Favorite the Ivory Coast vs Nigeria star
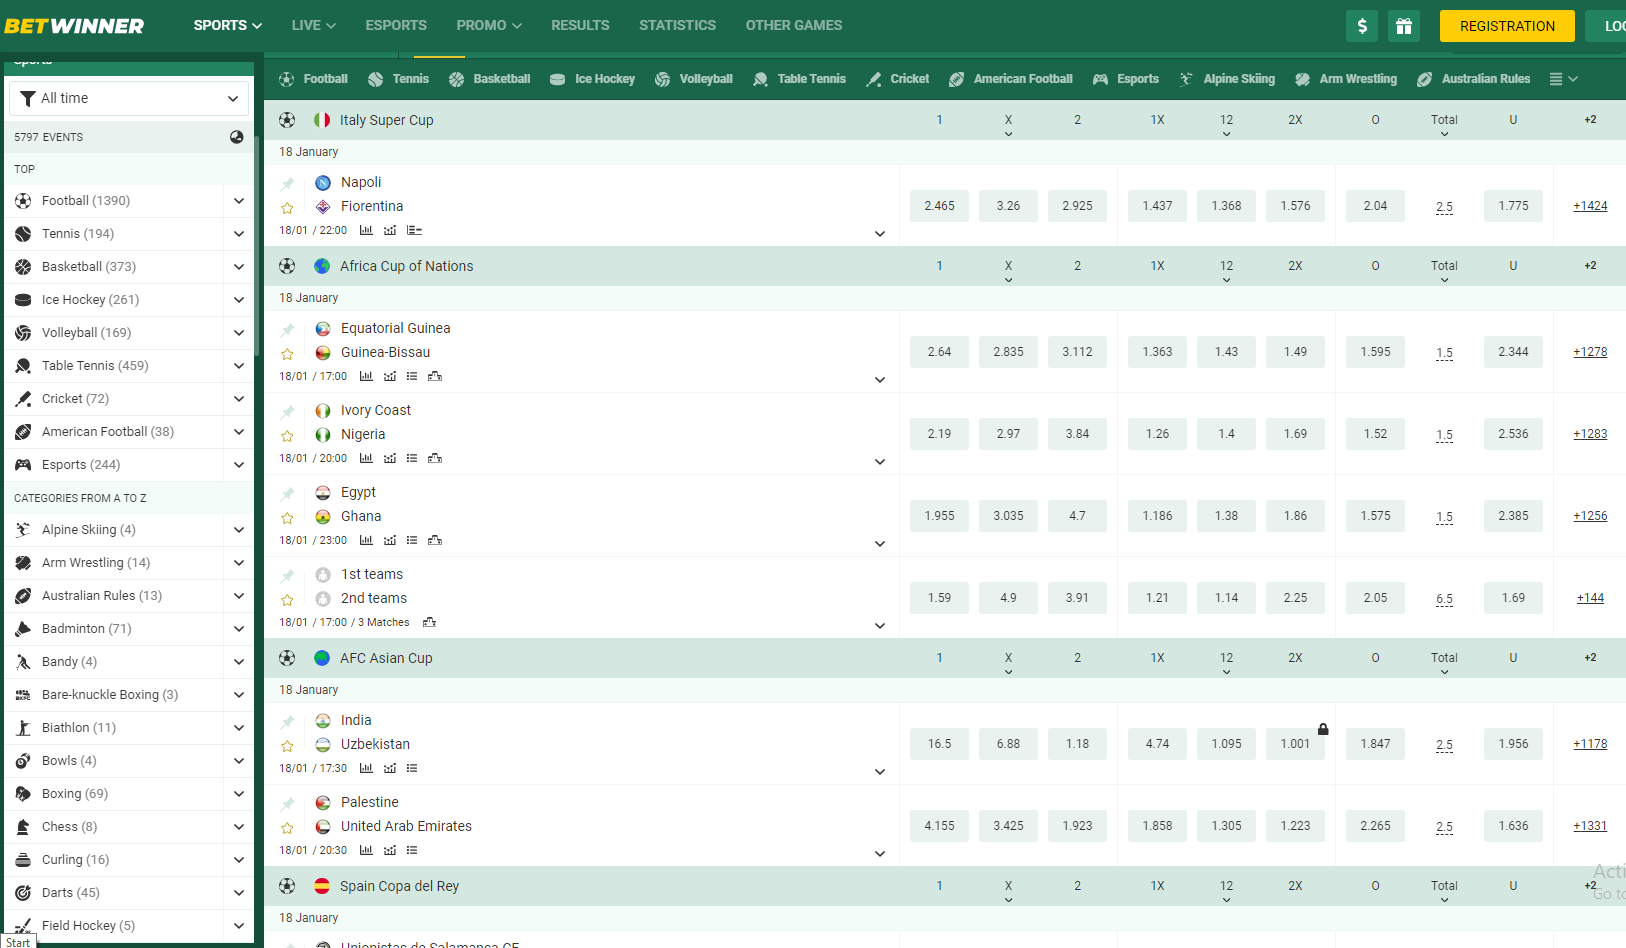This screenshot has width=1626, height=948. tap(288, 436)
